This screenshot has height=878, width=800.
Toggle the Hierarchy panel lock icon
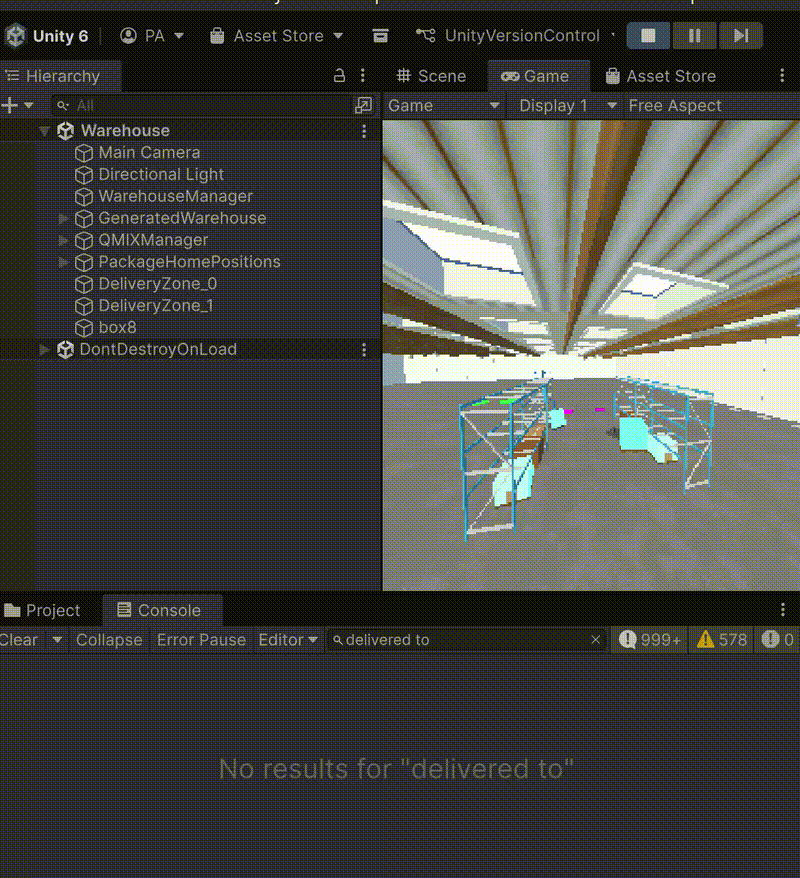(339, 76)
